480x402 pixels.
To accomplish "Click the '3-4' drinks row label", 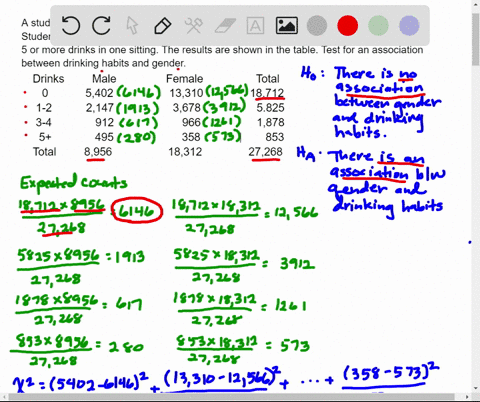I will point(44,122).
